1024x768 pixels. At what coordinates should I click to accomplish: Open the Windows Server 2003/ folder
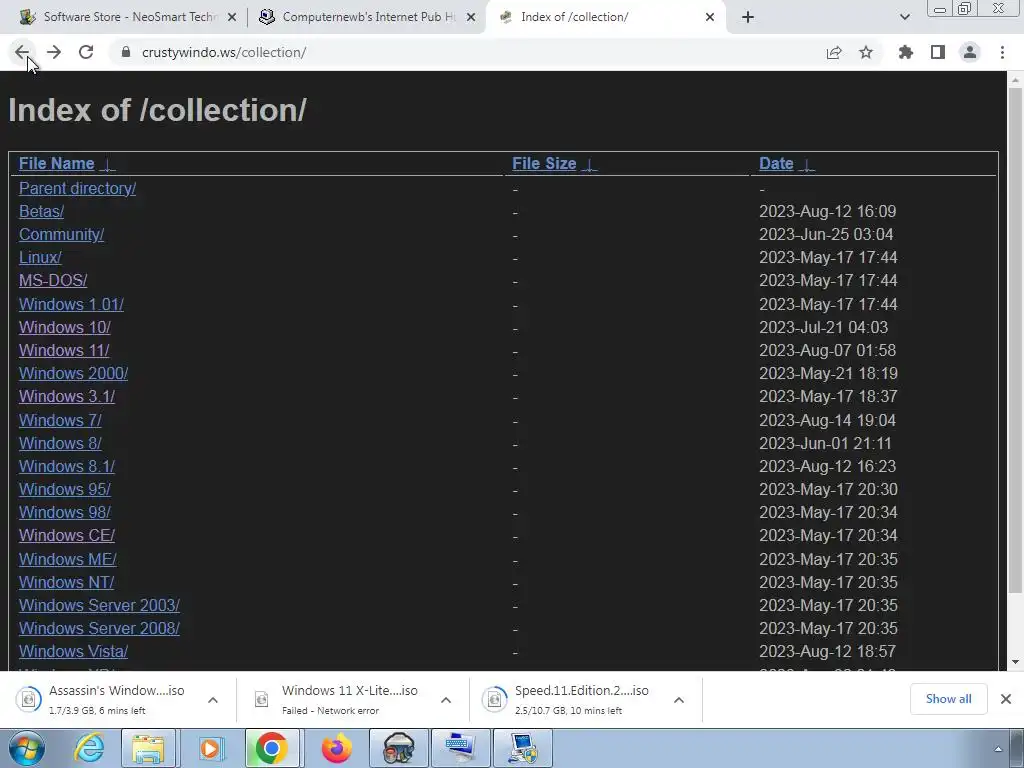tap(99, 605)
